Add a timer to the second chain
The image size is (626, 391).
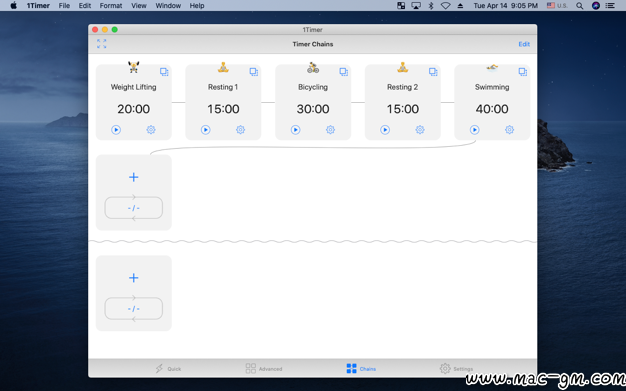pos(134,278)
